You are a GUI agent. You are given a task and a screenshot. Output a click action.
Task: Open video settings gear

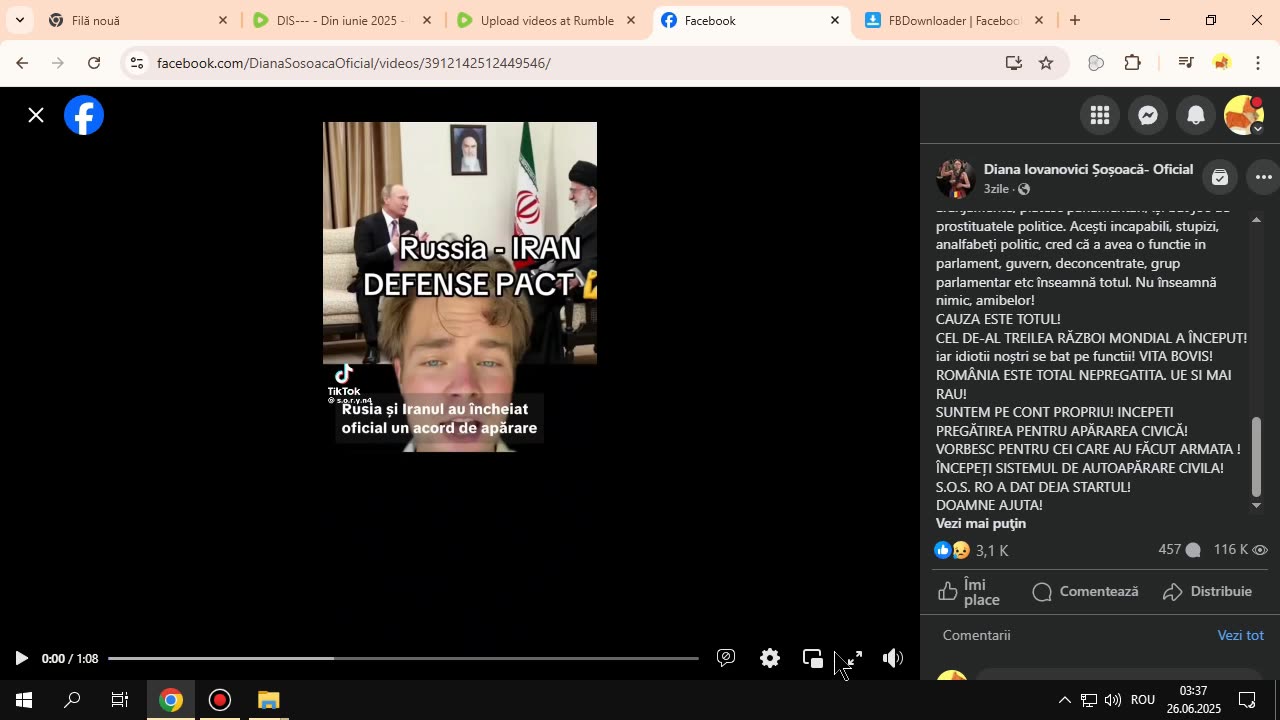click(x=769, y=658)
